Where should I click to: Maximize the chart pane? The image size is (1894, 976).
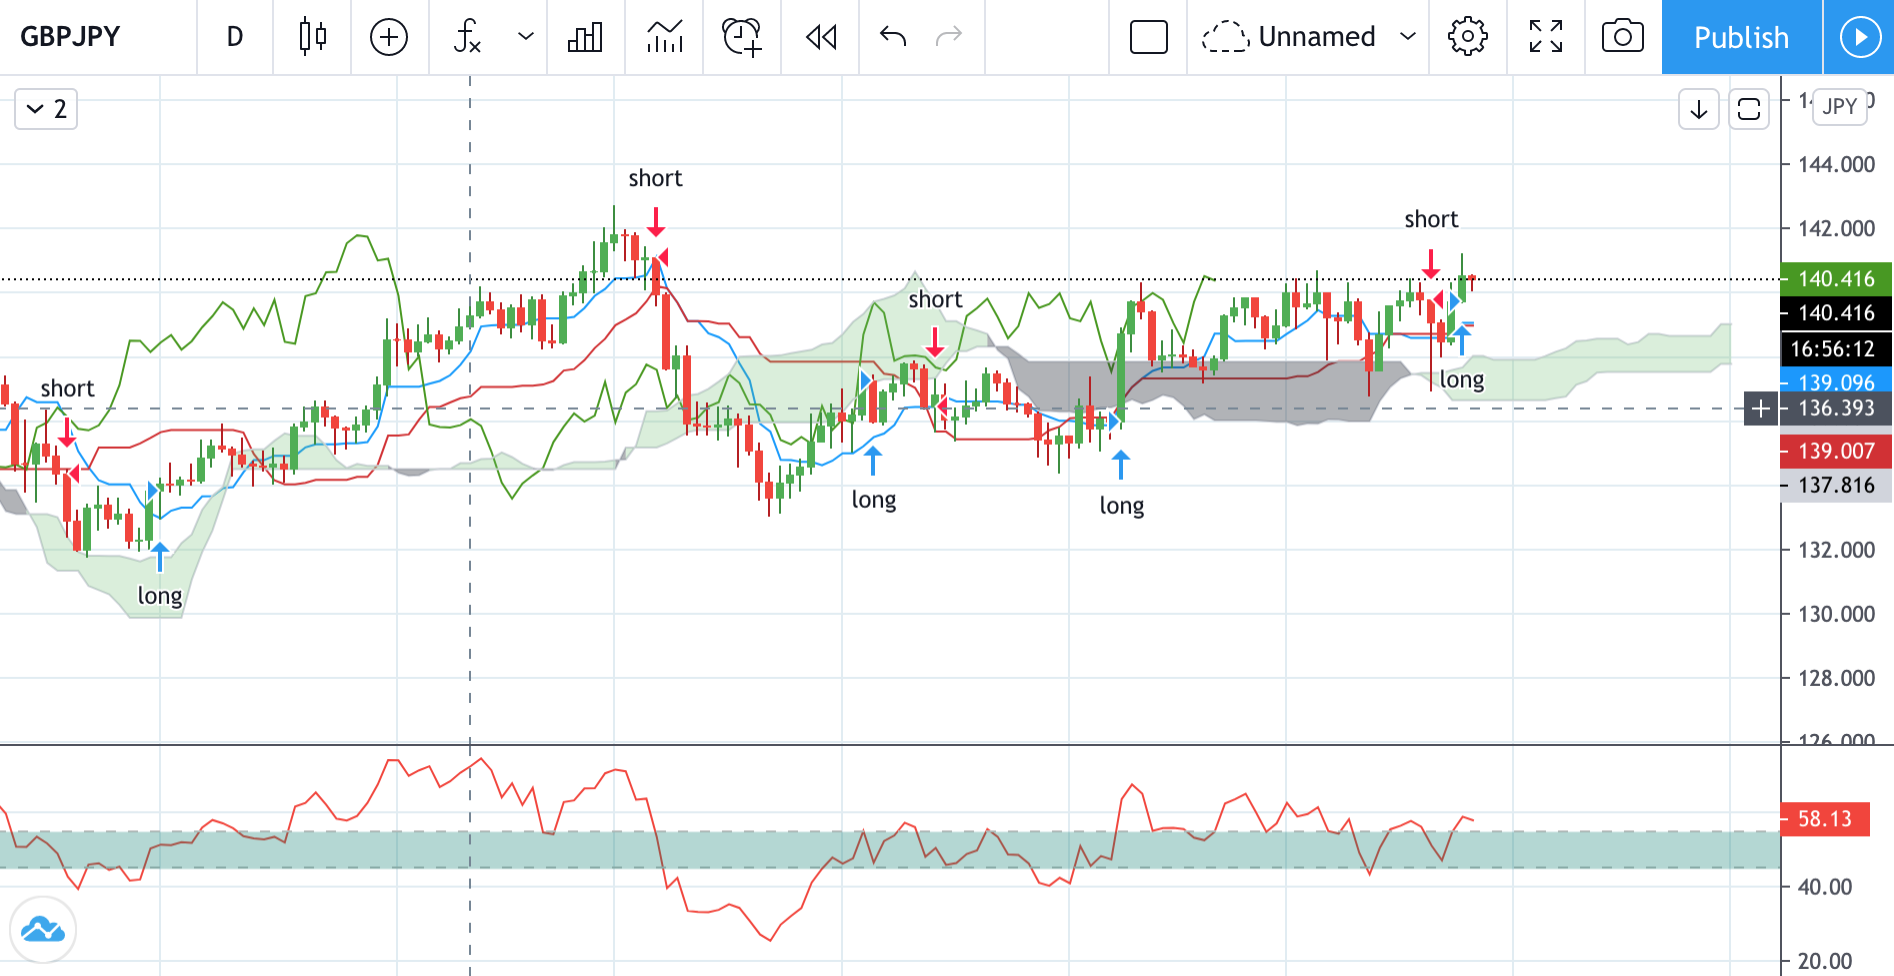coord(1749,109)
